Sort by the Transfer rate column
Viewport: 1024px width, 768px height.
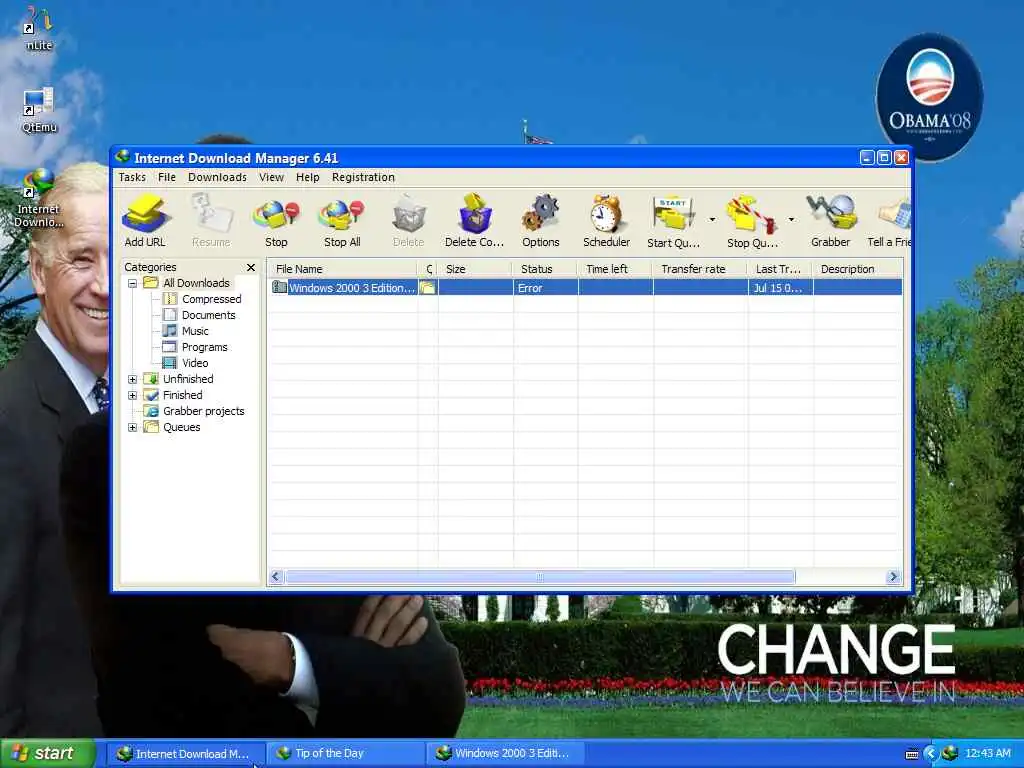(699, 269)
